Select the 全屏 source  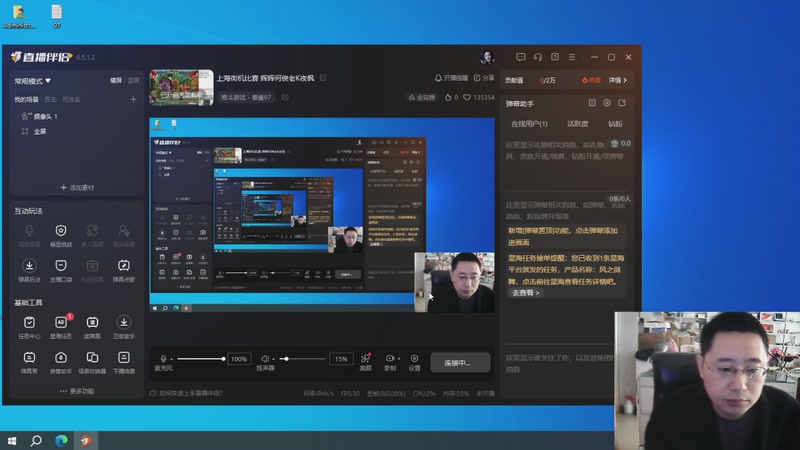[34, 132]
